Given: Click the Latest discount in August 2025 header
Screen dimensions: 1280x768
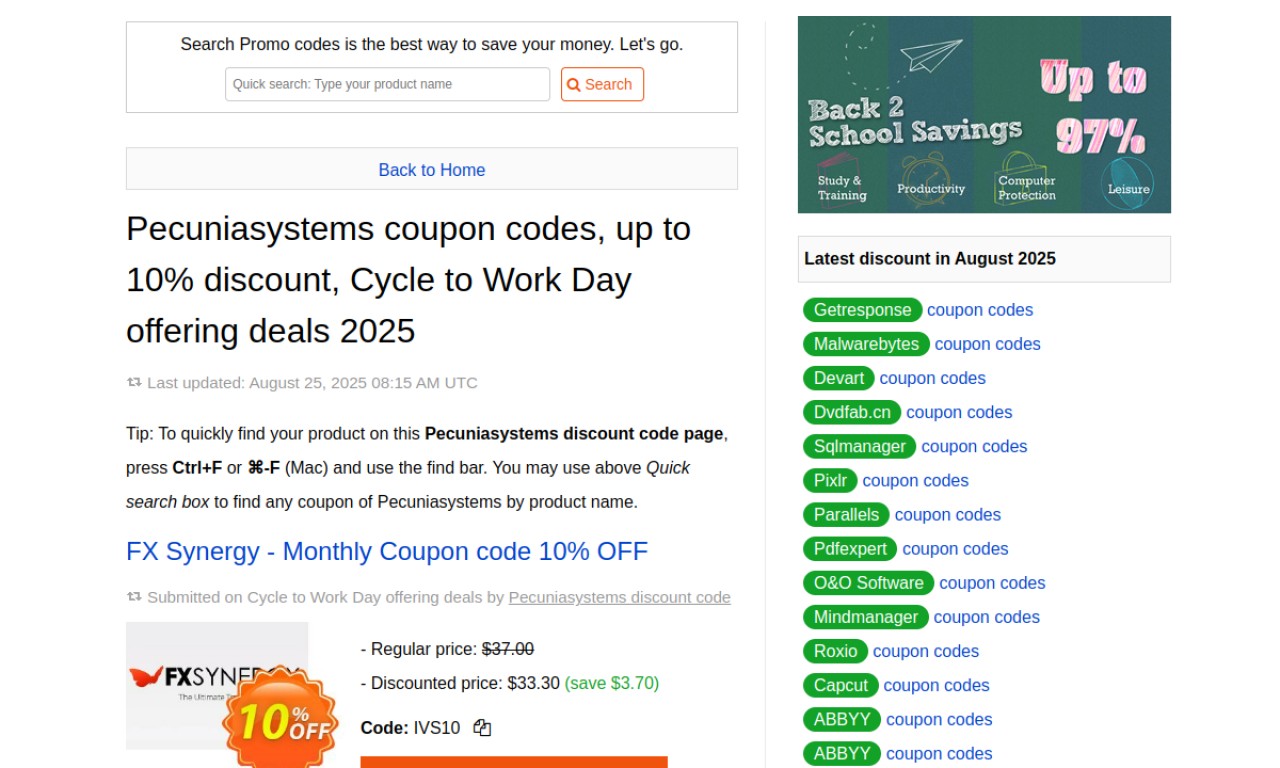Looking at the screenshot, I should point(984,259).
